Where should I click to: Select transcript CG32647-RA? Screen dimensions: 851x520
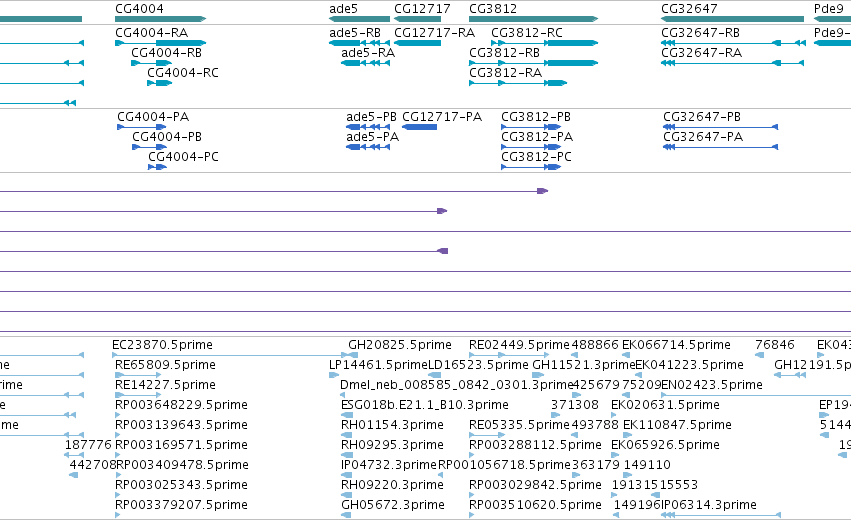click(701, 53)
